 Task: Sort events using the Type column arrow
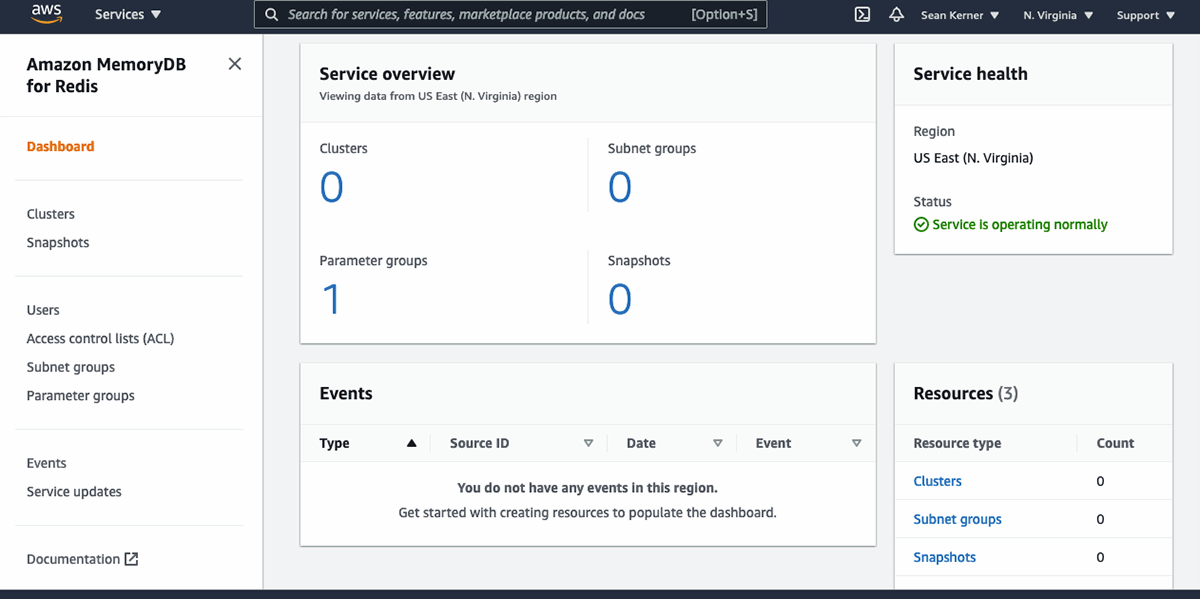click(x=414, y=443)
